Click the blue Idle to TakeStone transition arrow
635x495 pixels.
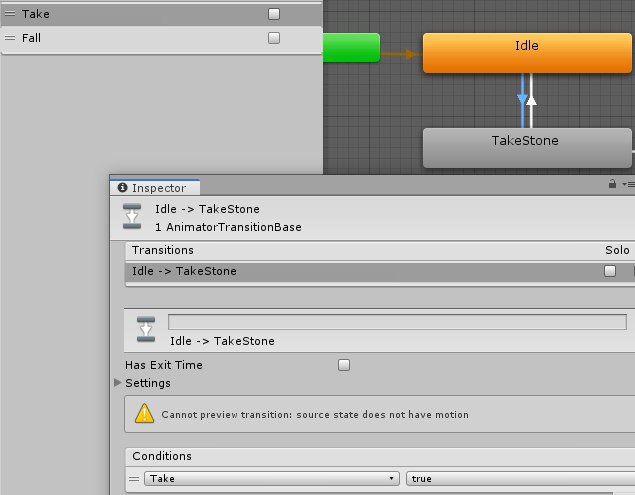[x=522, y=99]
